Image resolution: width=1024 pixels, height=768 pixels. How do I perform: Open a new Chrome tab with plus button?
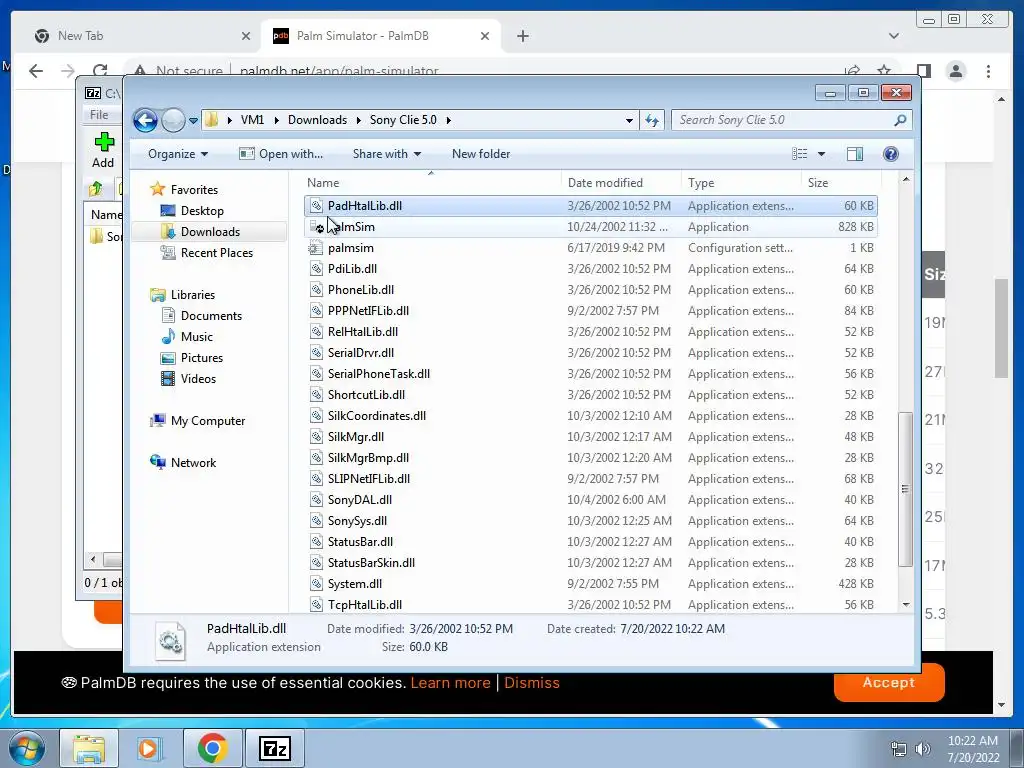tap(522, 36)
